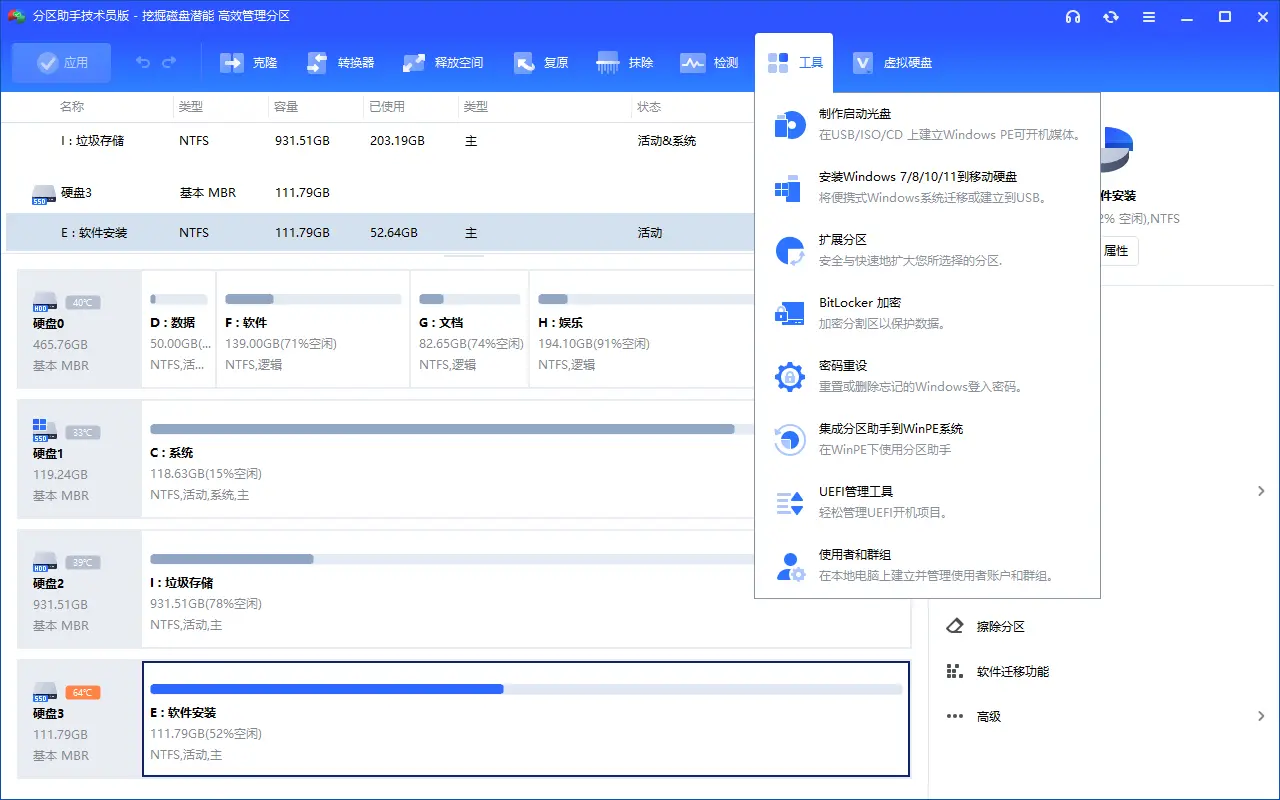This screenshot has width=1280, height=800.
Task: Click the 属性 properties button
Action: [1117, 251]
